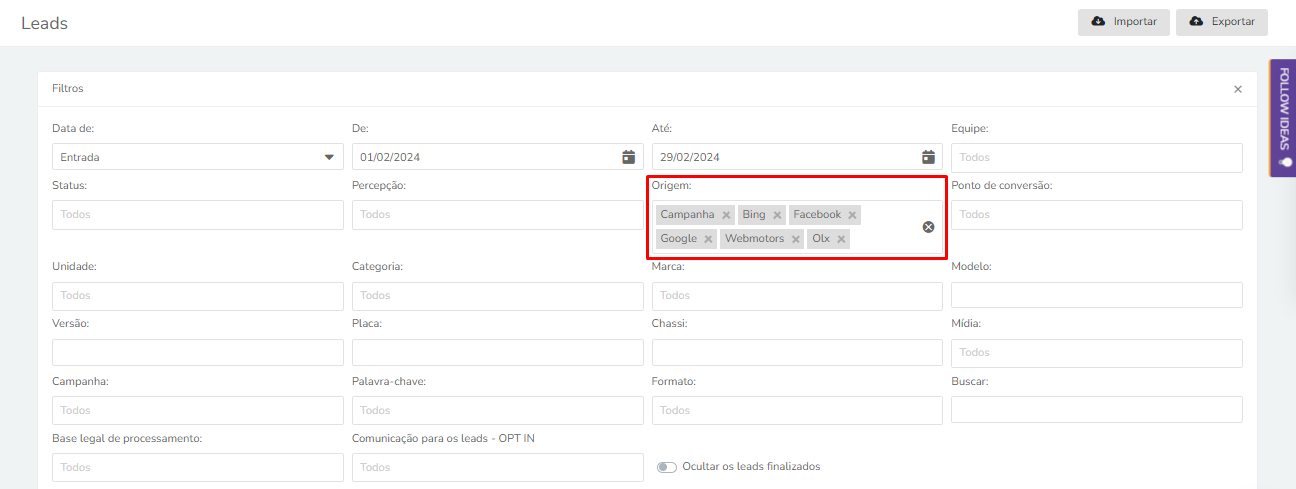The image size is (1296, 489).
Task: Remove the Webmotors origin tag
Action: (x=796, y=239)
